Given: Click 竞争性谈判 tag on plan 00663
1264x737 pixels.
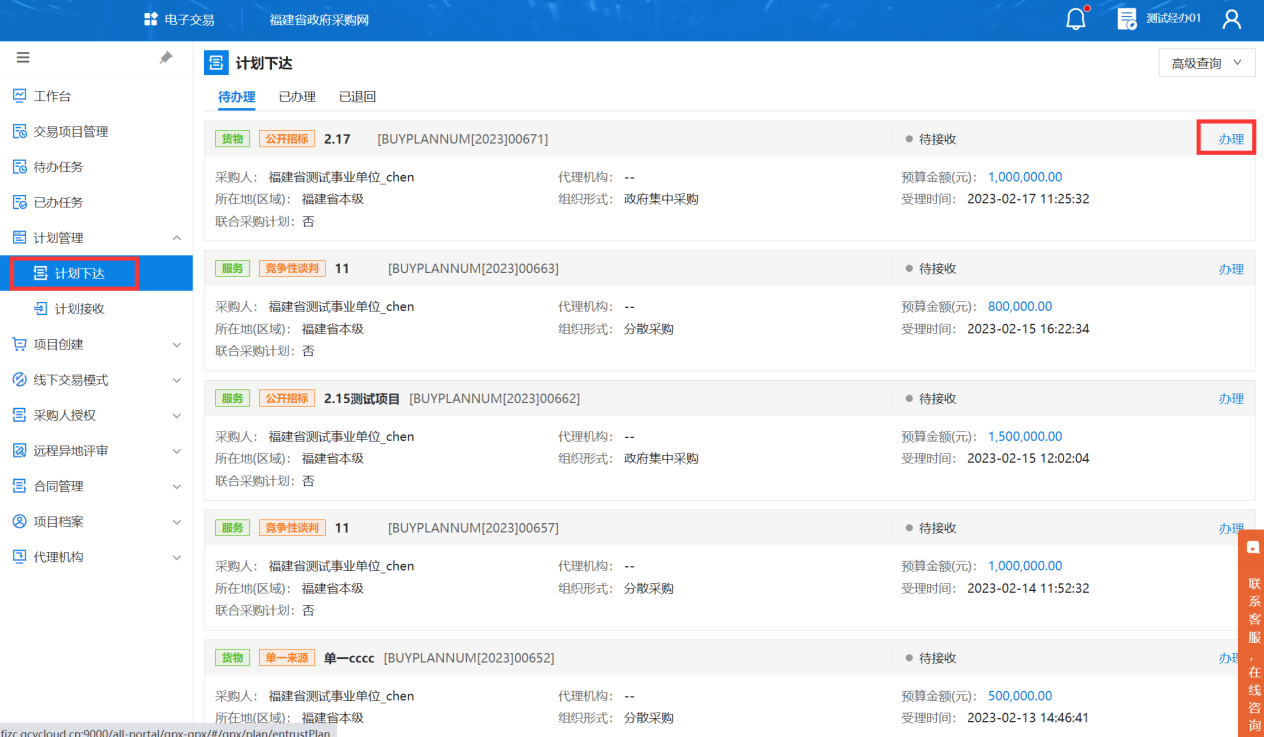Looking at the screenshot, I should 293,269.
